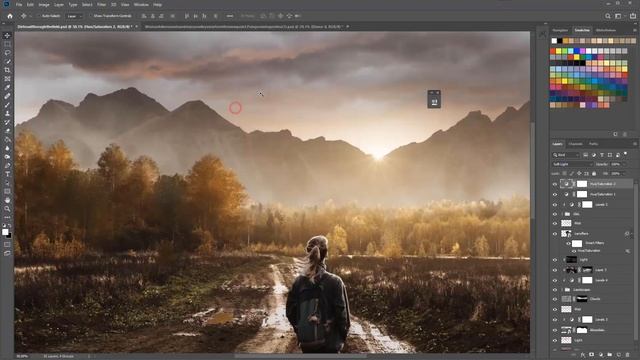Select the Type tool

click(7, 174)
